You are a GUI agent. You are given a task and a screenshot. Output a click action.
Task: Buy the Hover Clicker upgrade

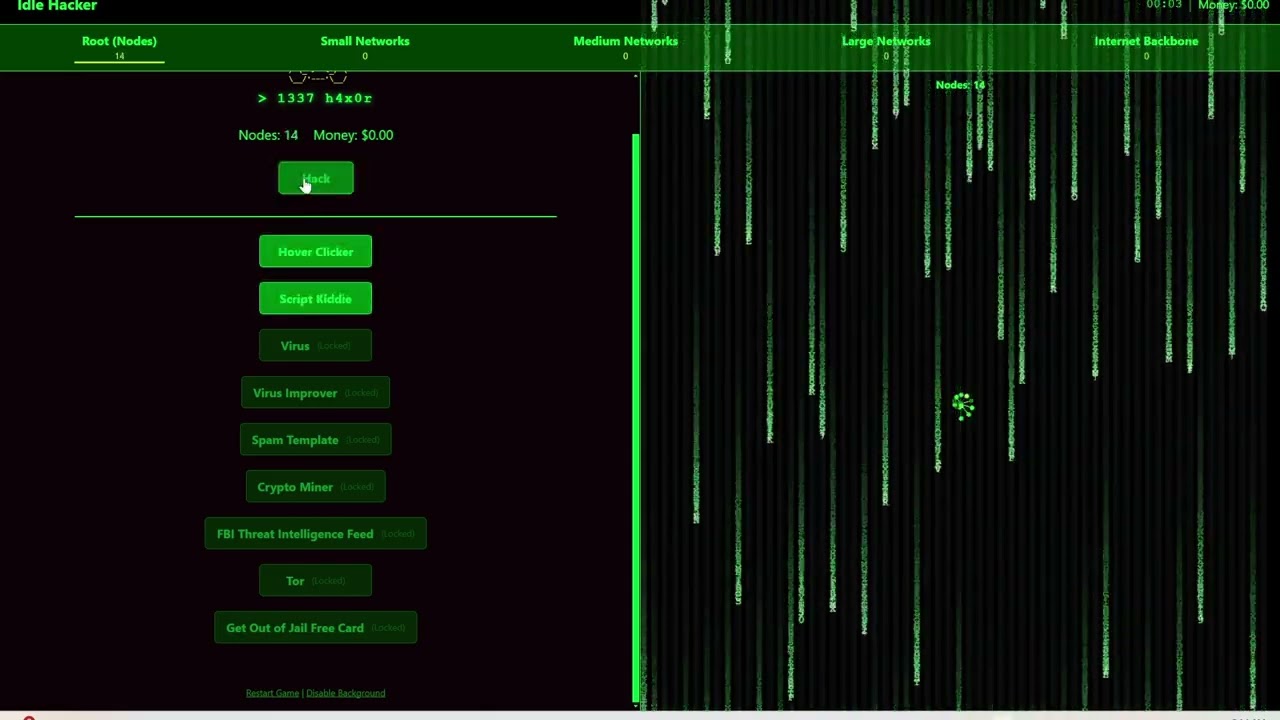(x=315, y=252)
